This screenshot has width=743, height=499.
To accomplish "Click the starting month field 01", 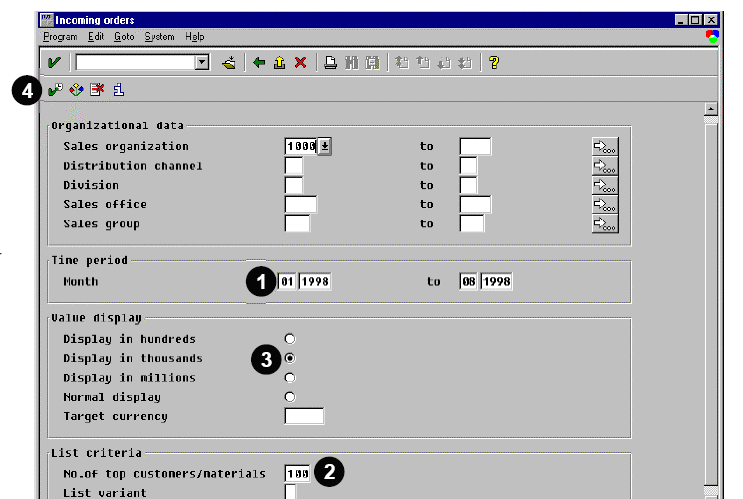I will [287, 281].
